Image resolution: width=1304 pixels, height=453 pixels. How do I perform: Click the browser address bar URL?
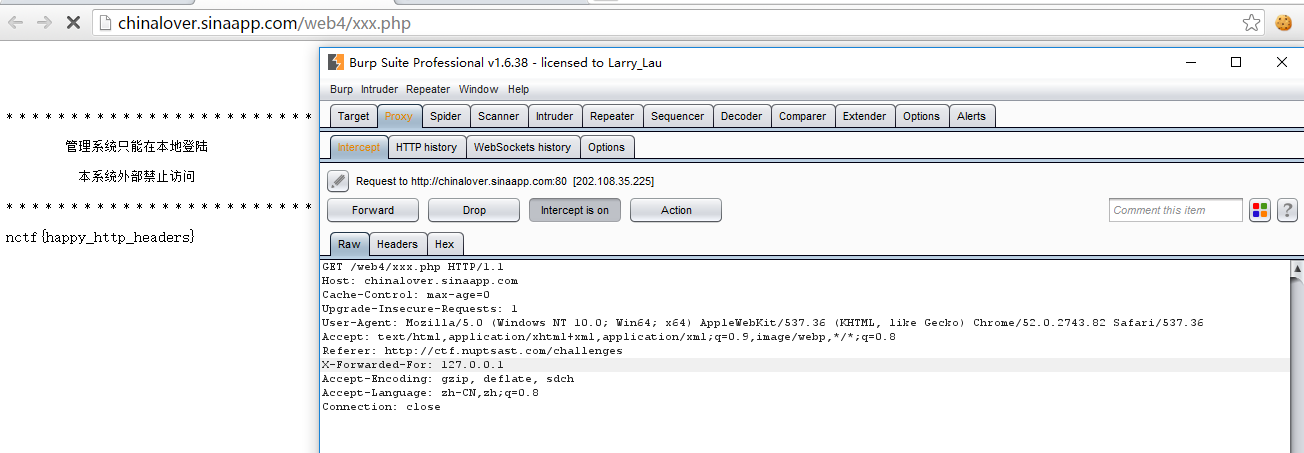pos(264,22)
